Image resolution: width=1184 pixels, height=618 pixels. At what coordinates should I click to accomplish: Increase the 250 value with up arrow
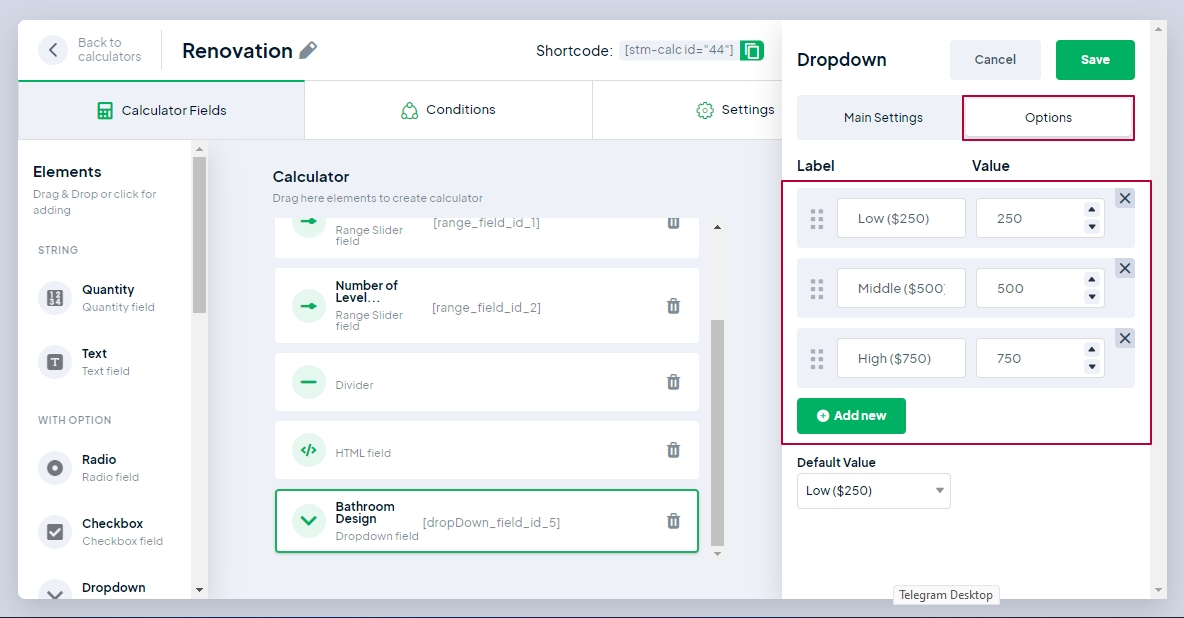coord(1092,210)
